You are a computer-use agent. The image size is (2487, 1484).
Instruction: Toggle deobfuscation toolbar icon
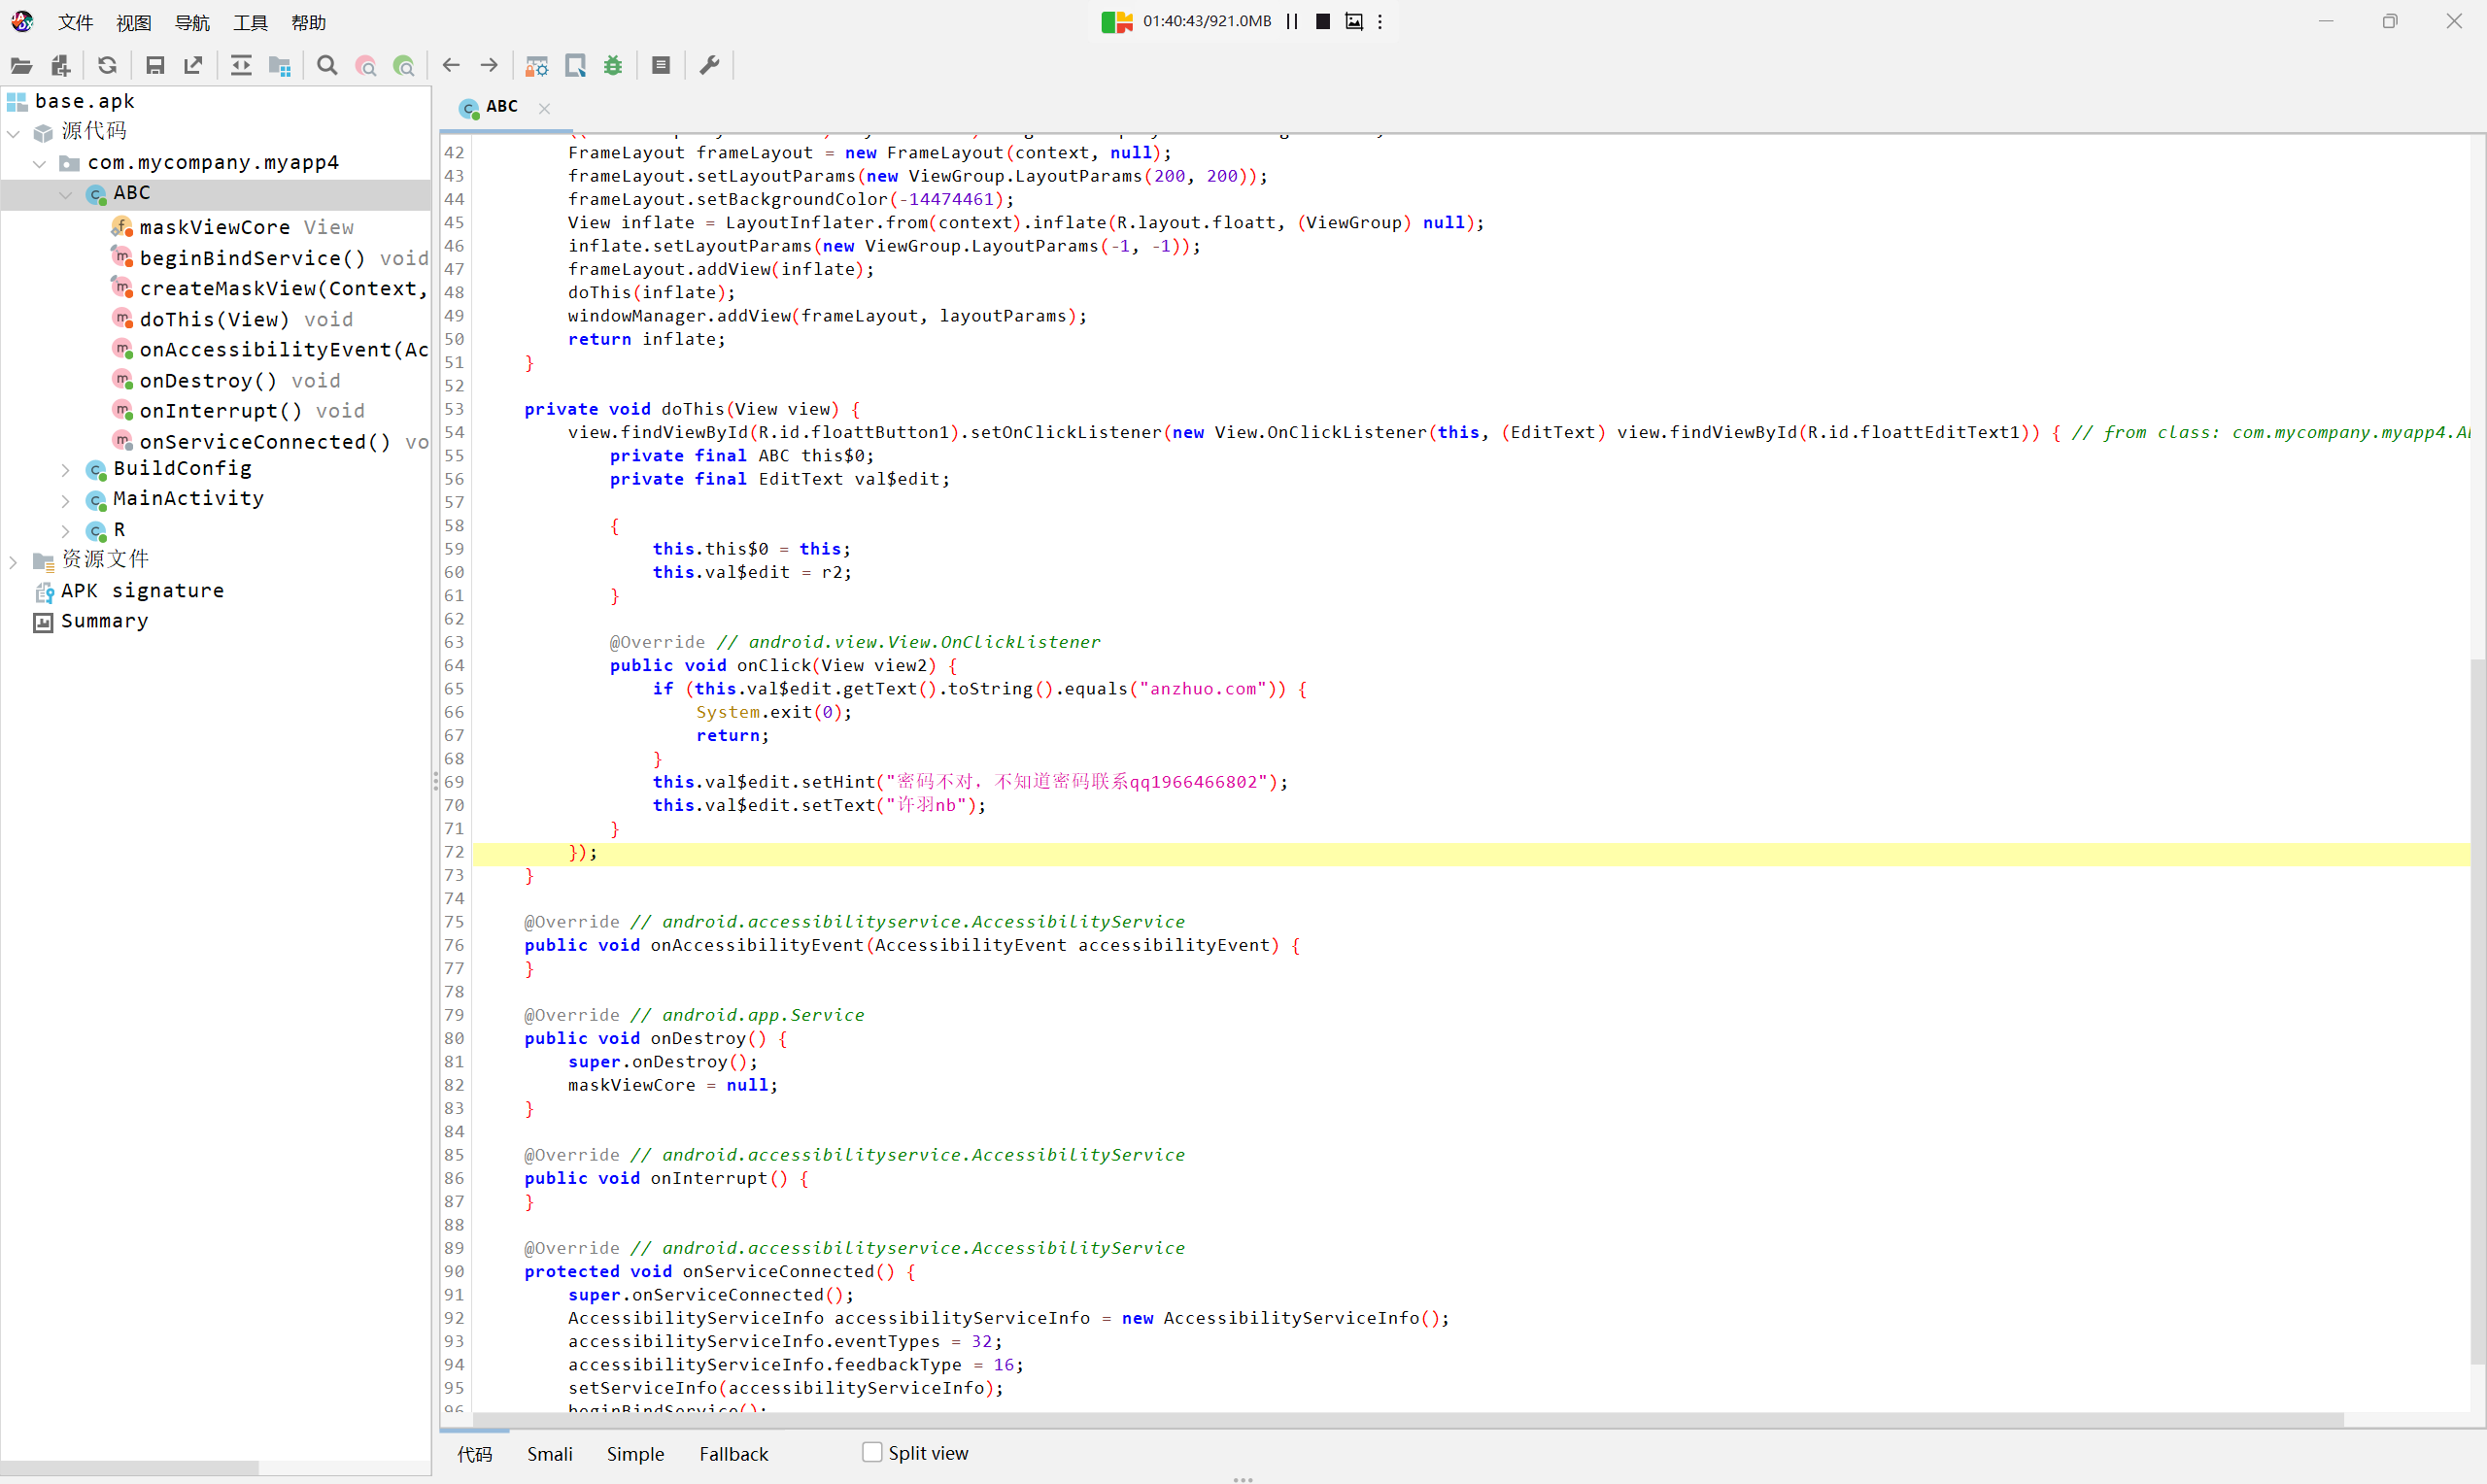tap(537, 66)
